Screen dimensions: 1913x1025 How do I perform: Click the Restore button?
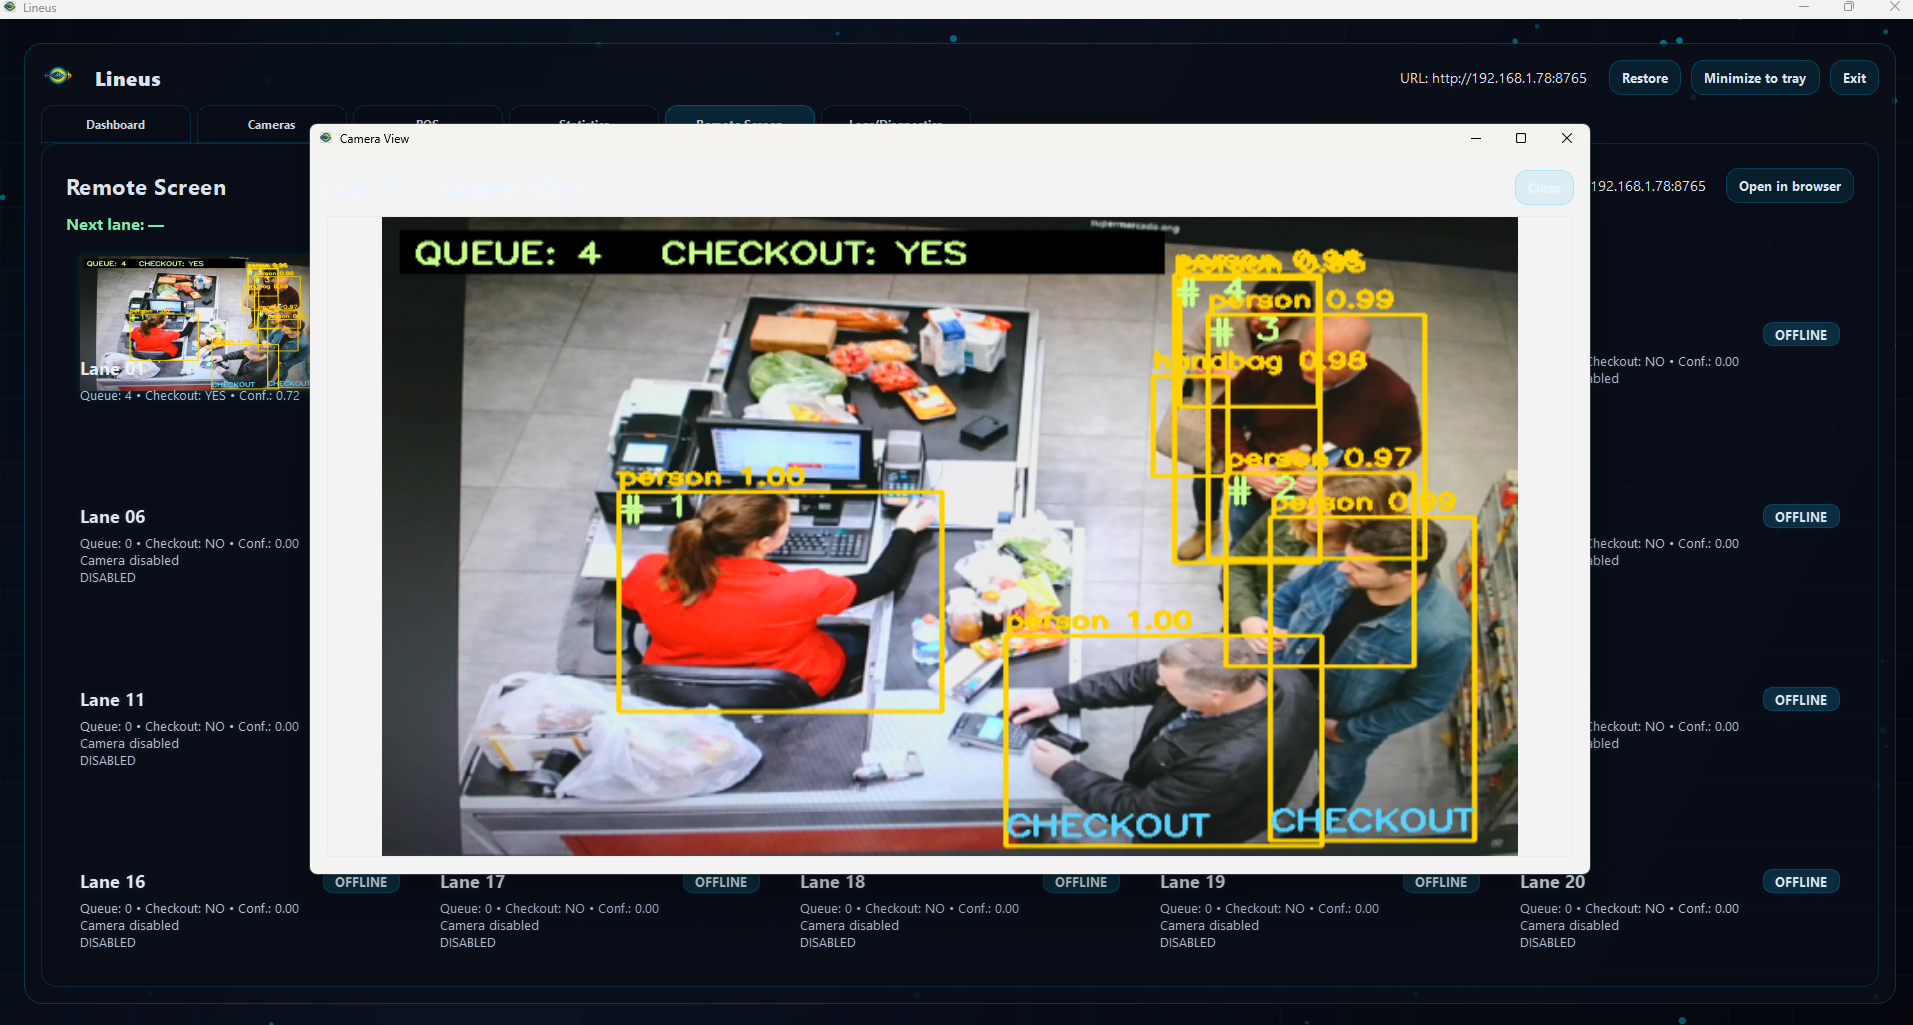[x=1643, y=77]
